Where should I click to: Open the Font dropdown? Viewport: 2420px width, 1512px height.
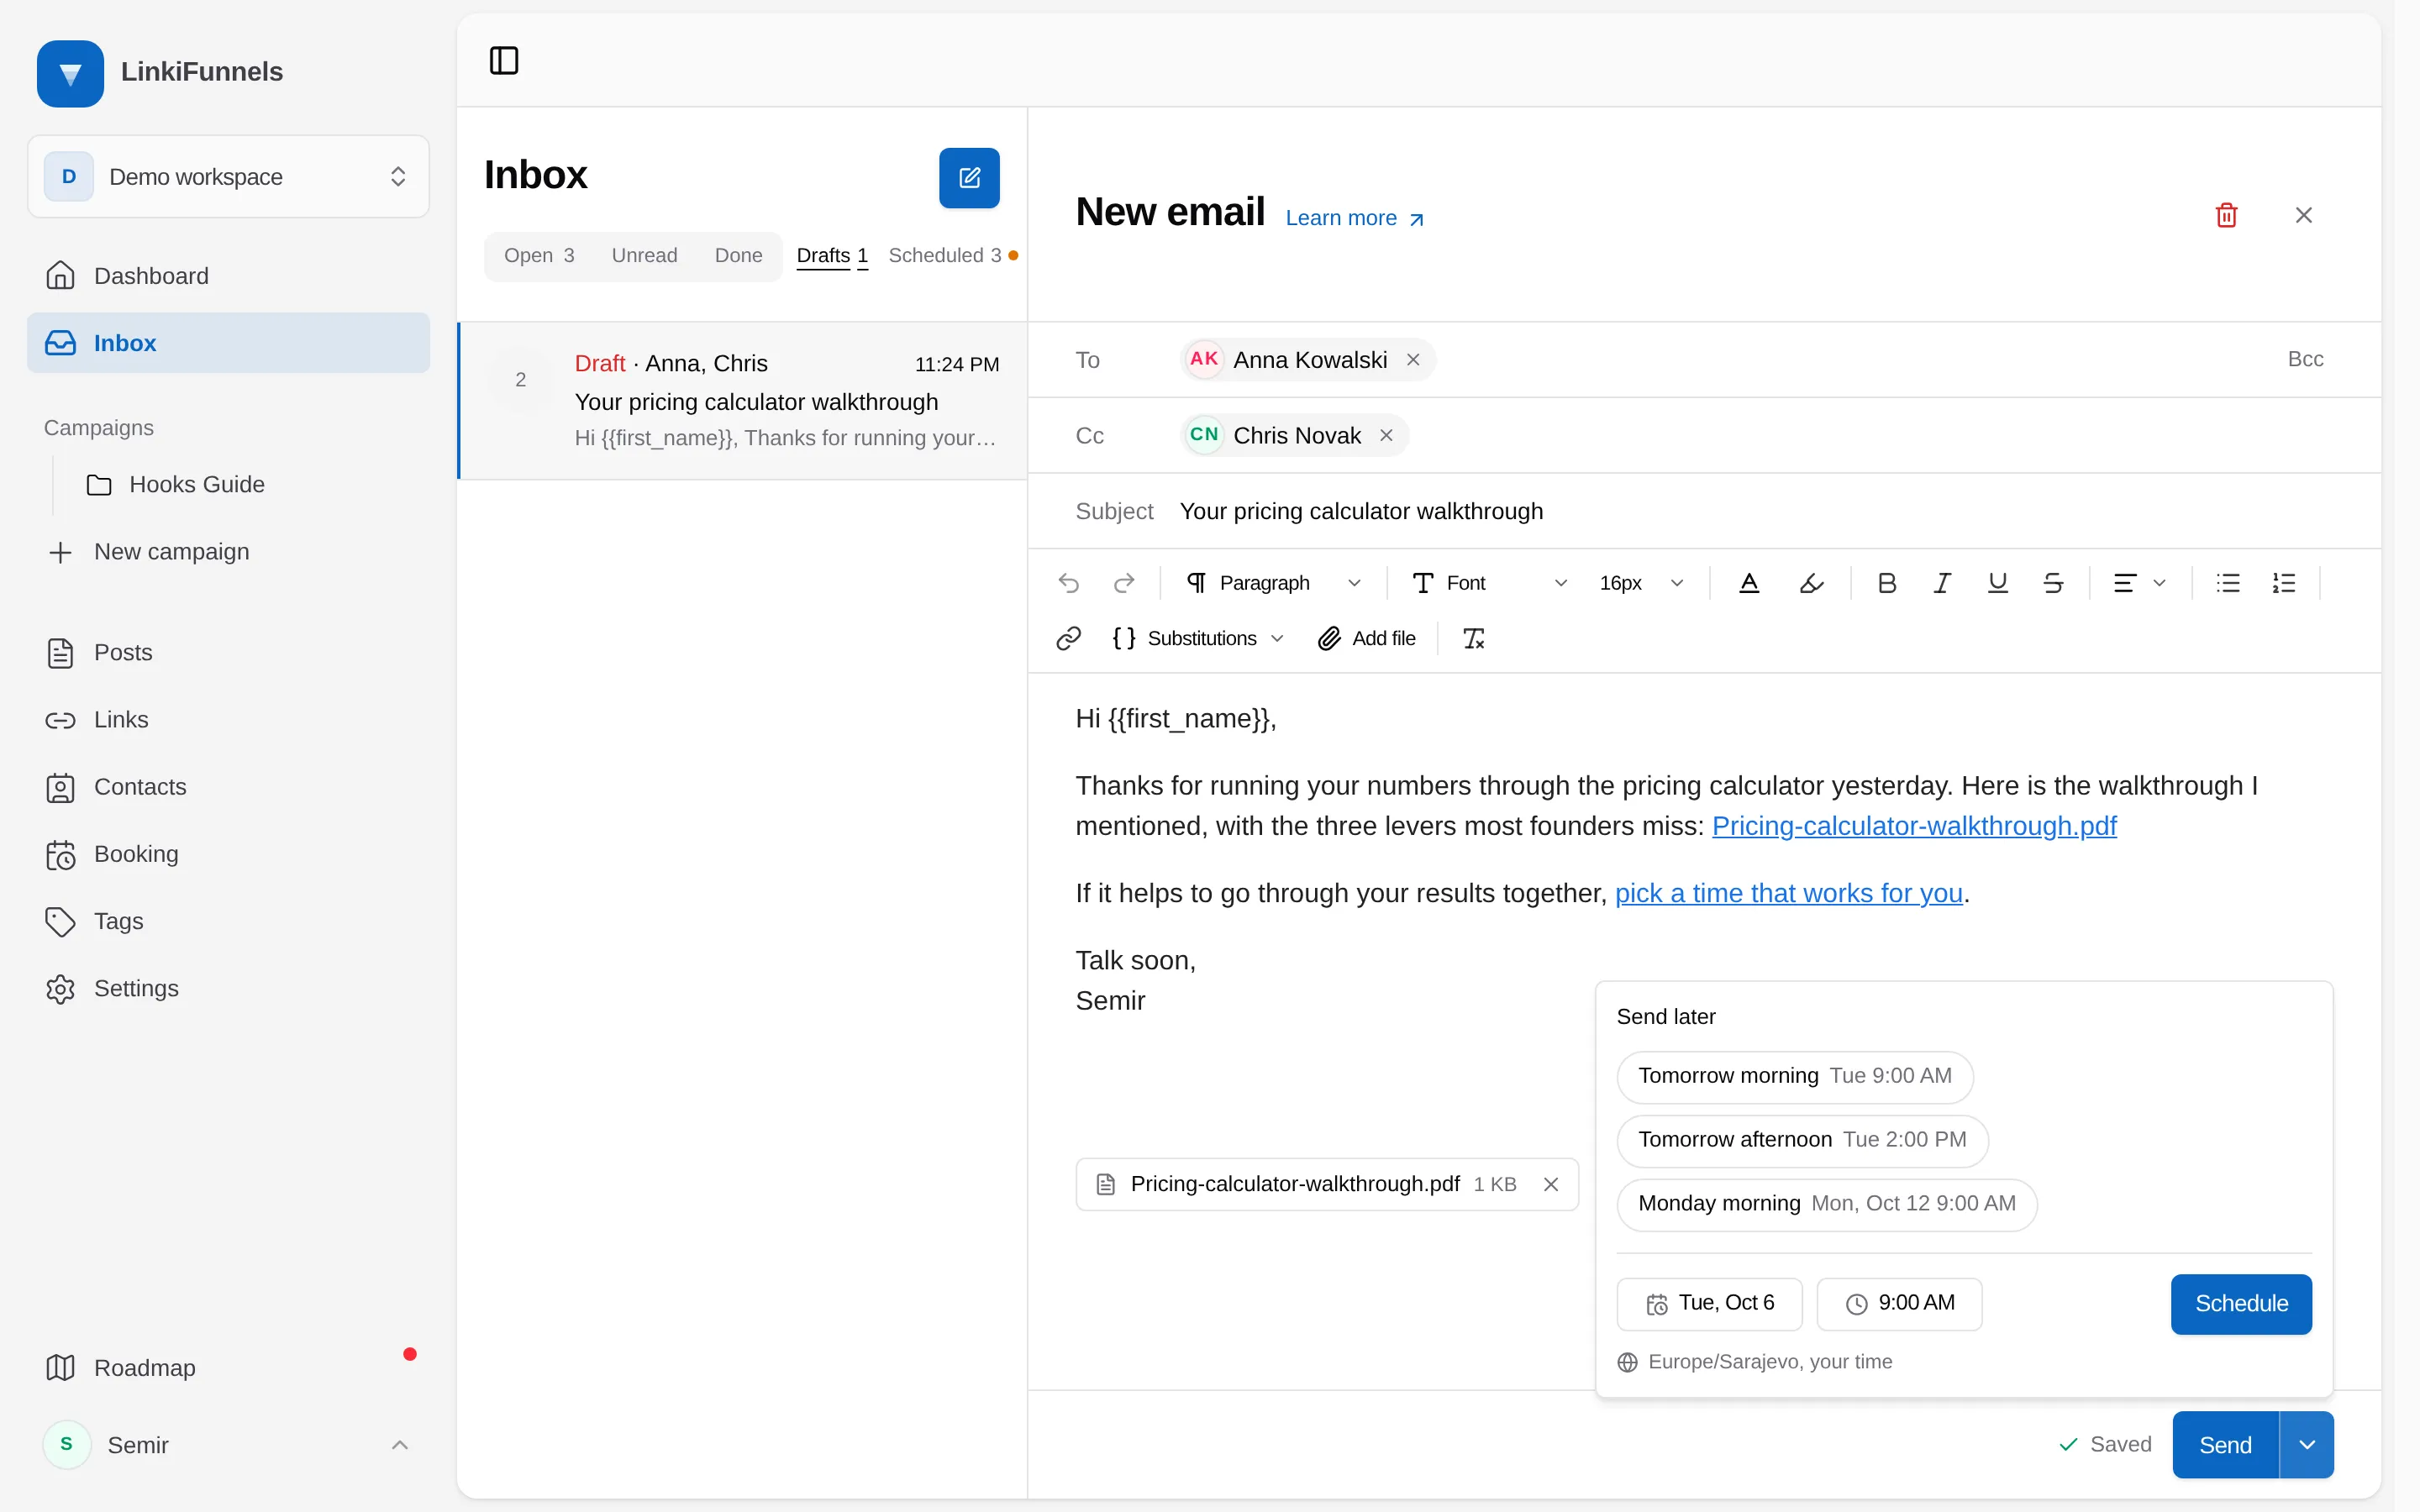1490,583
